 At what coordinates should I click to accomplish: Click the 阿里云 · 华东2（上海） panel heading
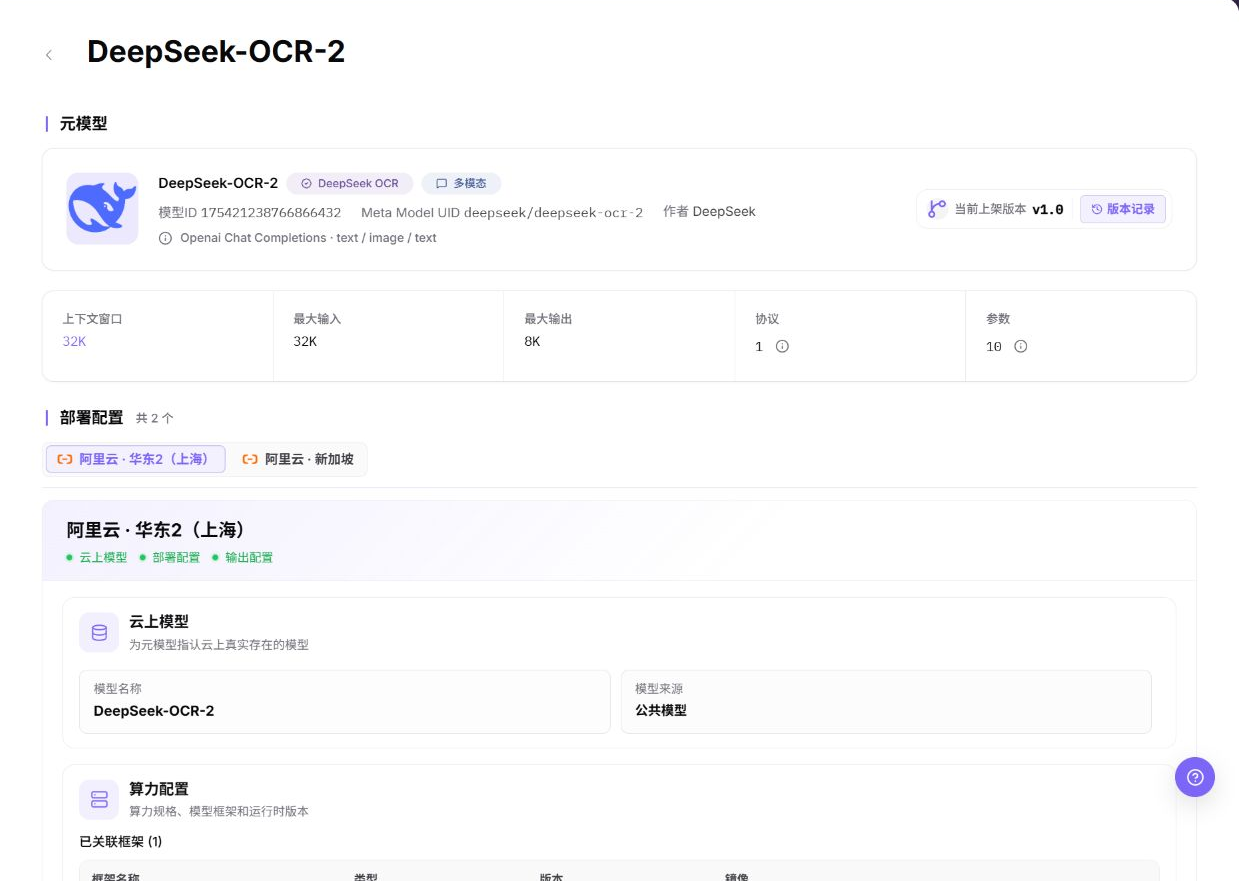pyautogui.click(x=156, y=530)
